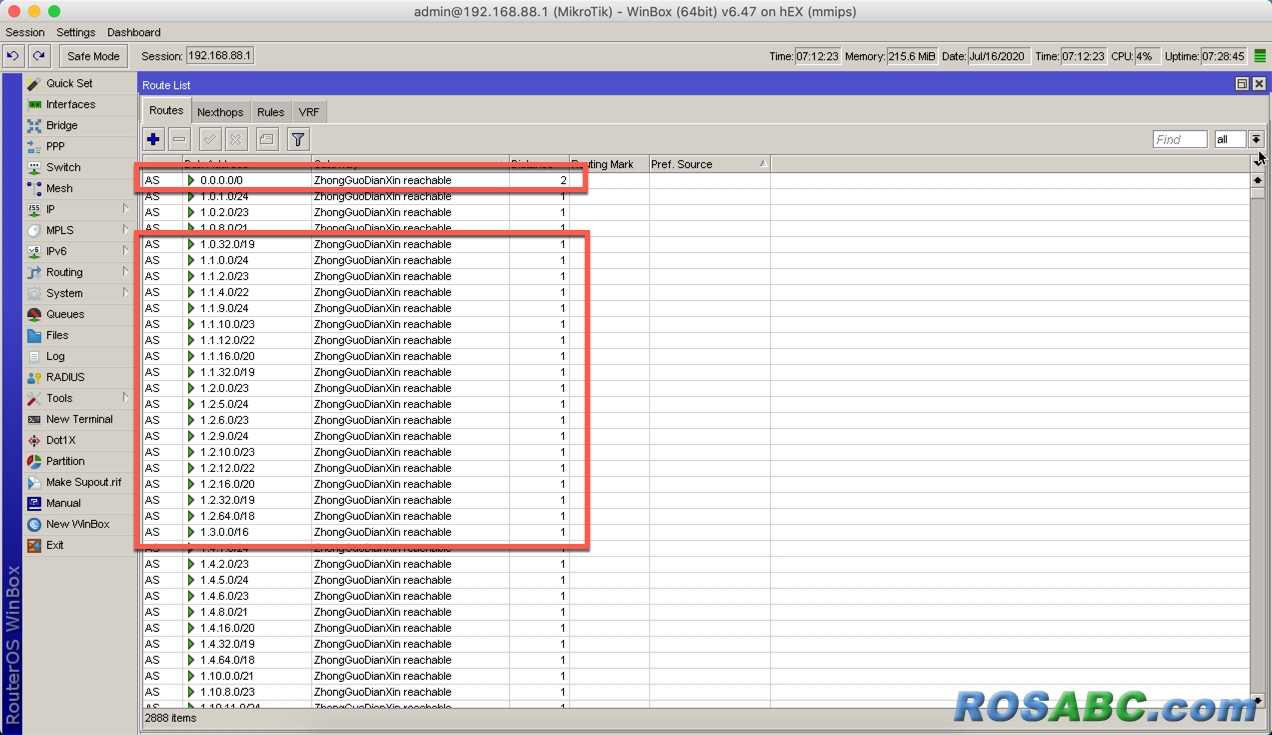Select the 1.3.0.0/16 route row
1272x735 pixels.
click(x=695, y=533)
